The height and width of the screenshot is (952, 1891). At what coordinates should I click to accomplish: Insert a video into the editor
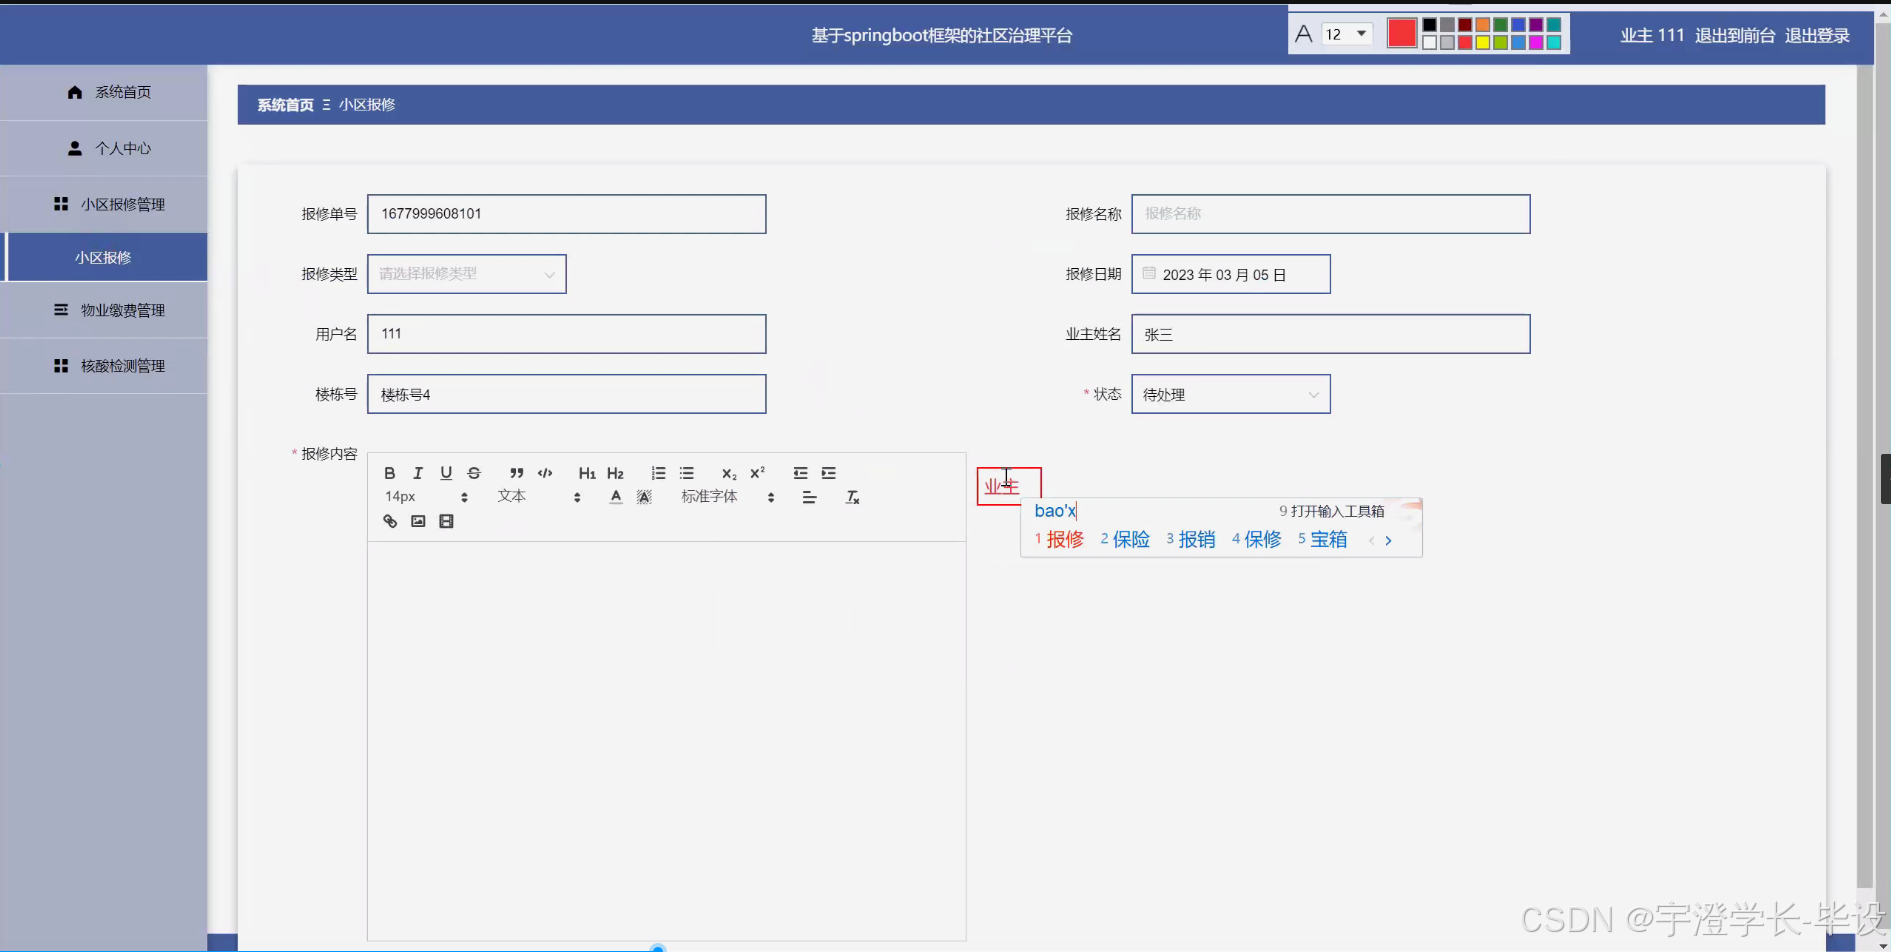(446, 521)
